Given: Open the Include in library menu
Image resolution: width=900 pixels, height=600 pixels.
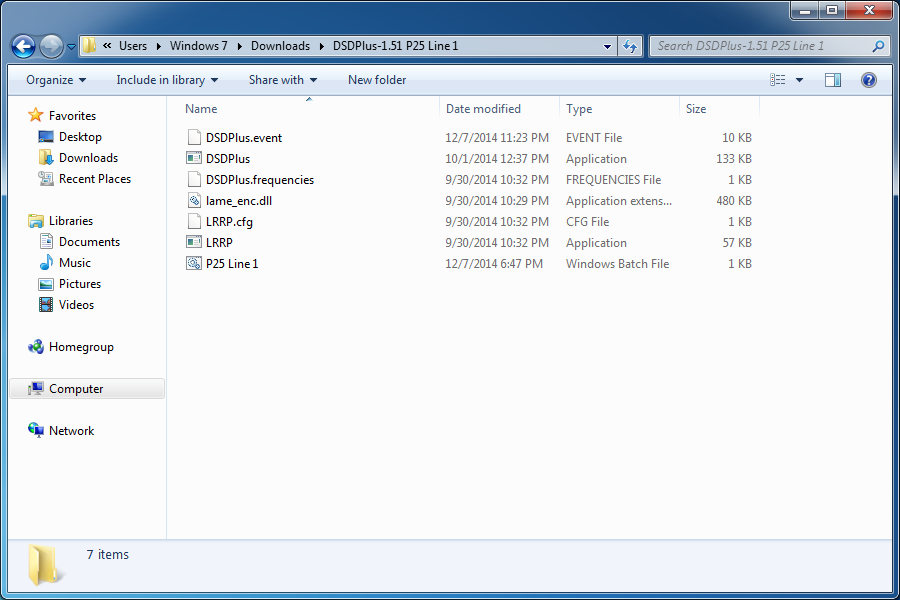Looking at the screenshot, I should [x=167, y=80].
